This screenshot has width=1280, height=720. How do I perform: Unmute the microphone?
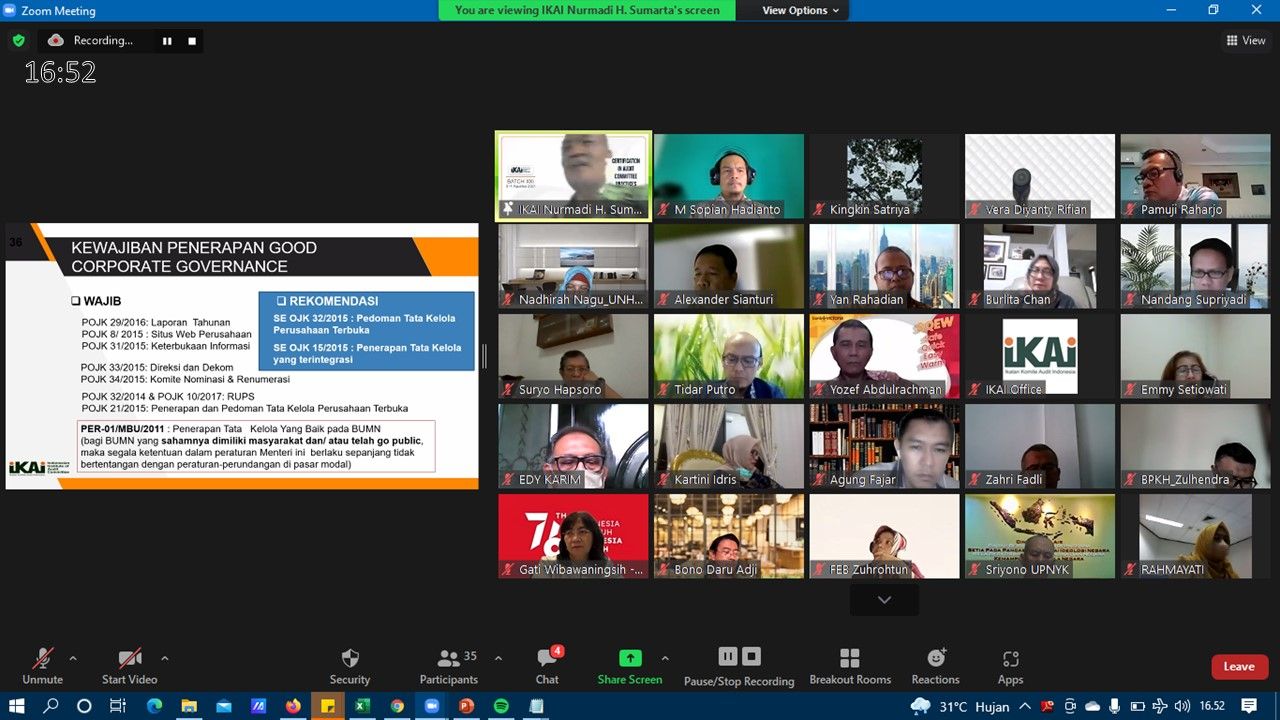(42, 666)
